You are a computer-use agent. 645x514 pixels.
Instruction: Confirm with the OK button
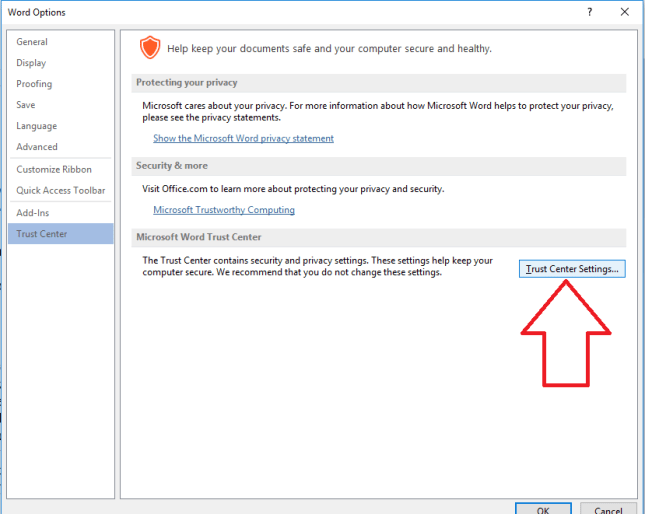[543, 508]
